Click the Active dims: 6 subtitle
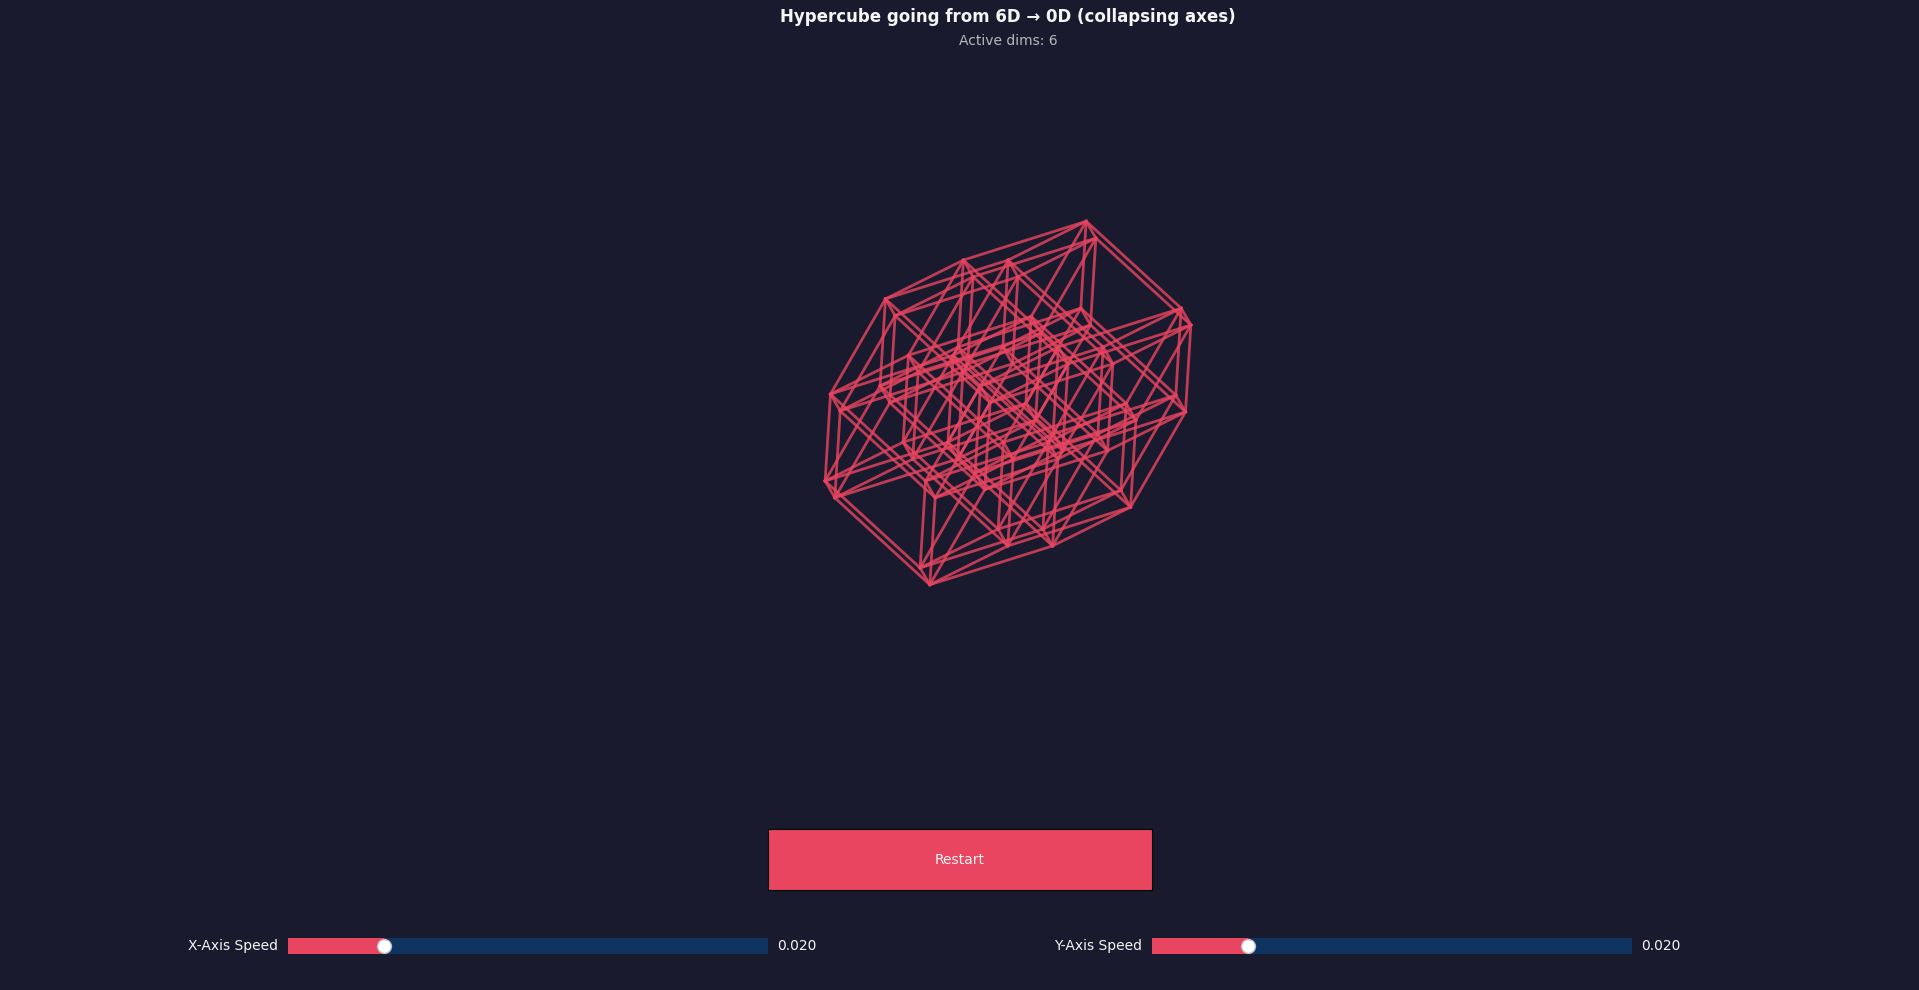1919x990 pixels. tap(1007, 41)
